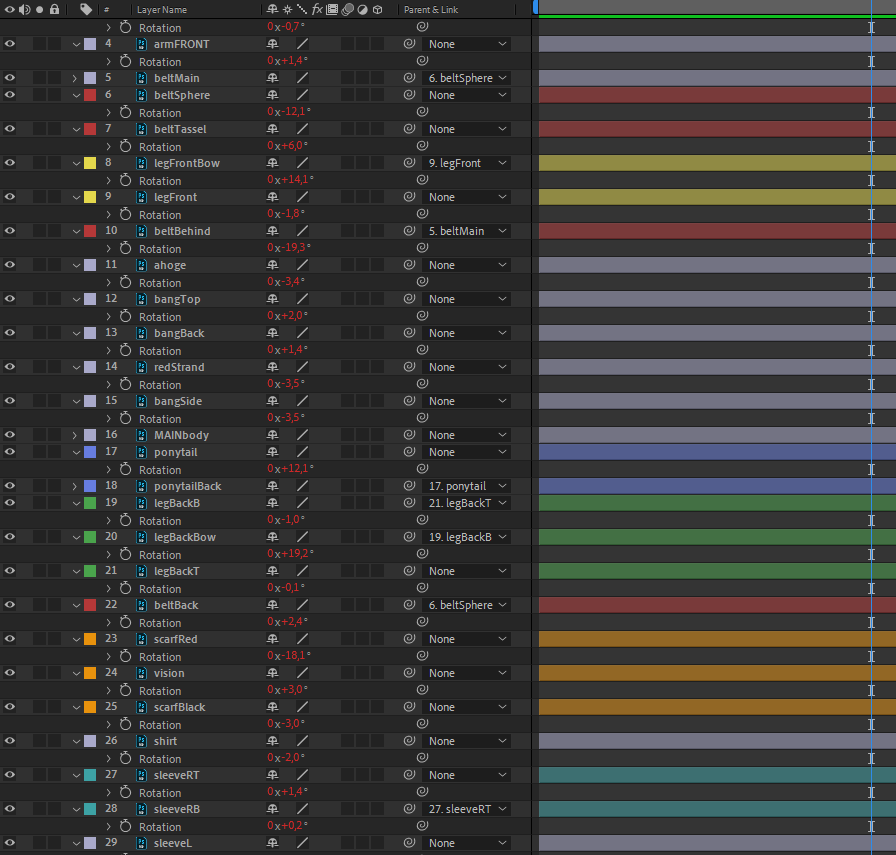Expand the MAINbody layer properties
The width and height of the screenshot is (896, 855).
point(75,435)
